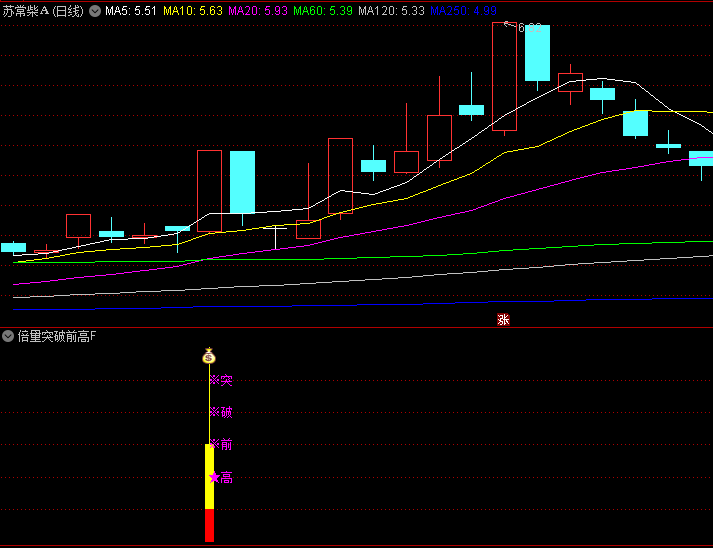Click the red 涨 marker icon
The image size is (713, 548).
(503, 320)
